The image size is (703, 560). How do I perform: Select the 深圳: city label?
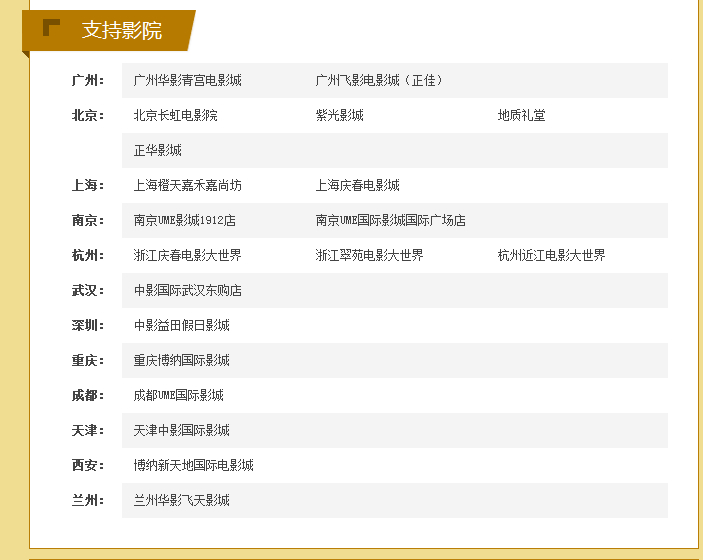point(88,326)
